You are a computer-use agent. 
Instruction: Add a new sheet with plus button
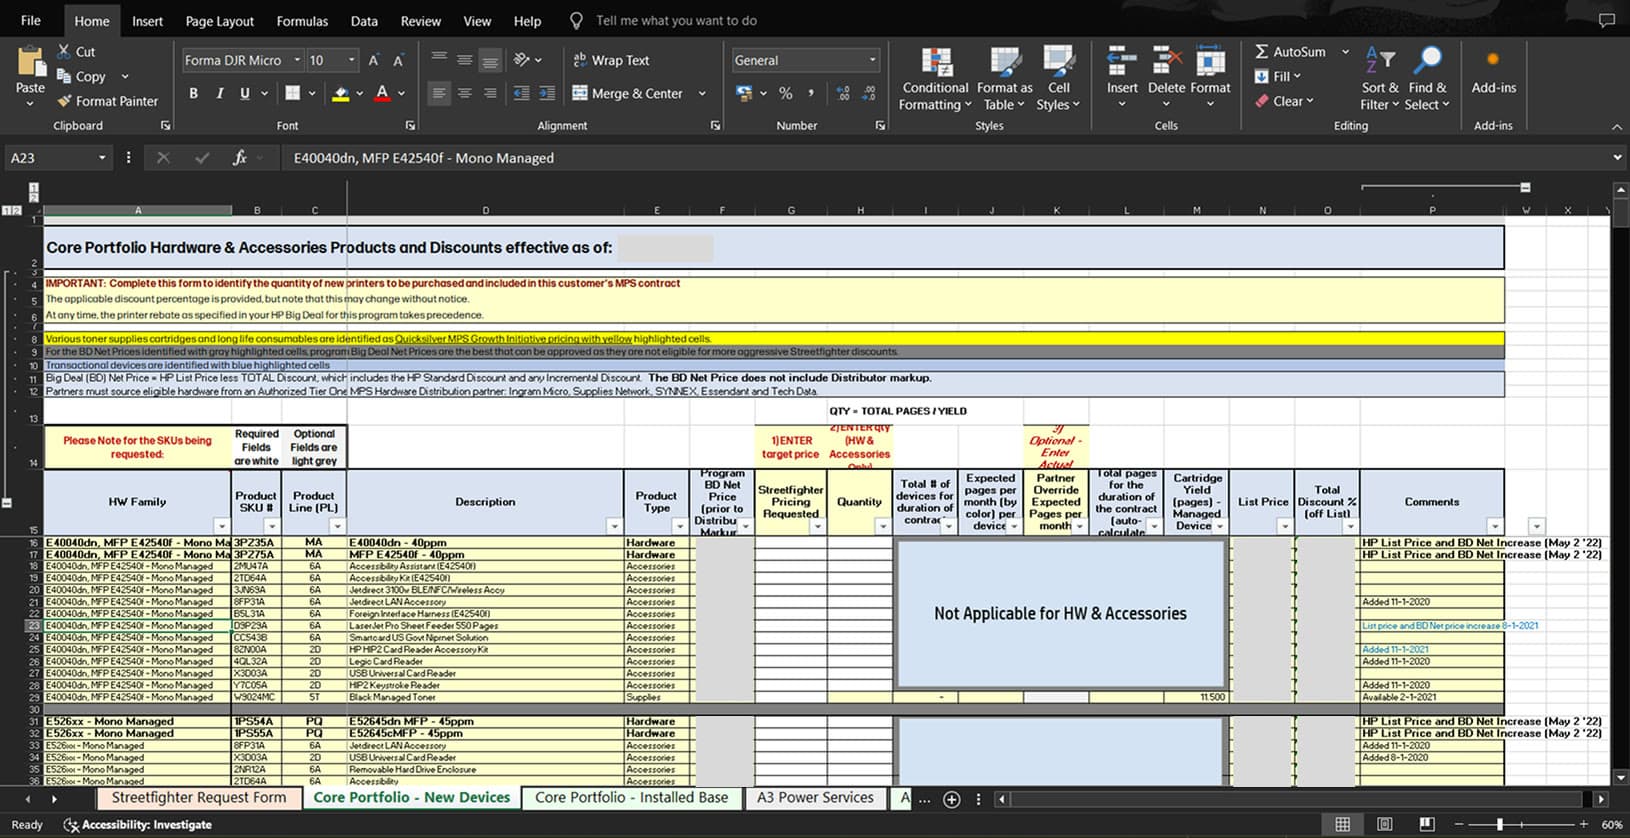pyautogui.click(x=952, y=799)
